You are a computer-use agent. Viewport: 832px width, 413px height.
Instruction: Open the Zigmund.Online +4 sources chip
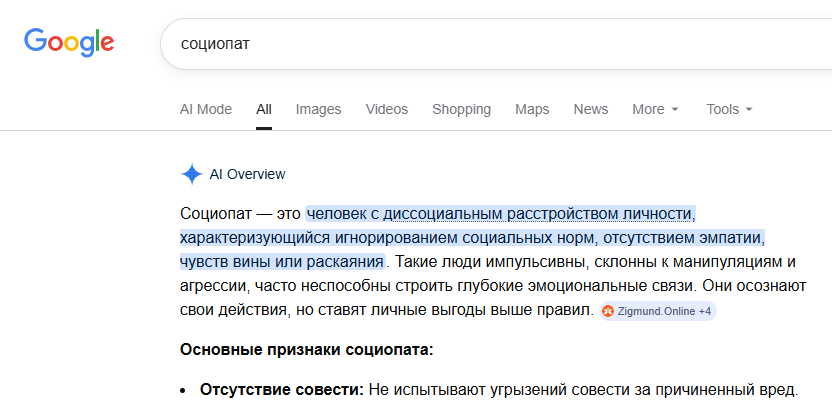tap(658, 311)
